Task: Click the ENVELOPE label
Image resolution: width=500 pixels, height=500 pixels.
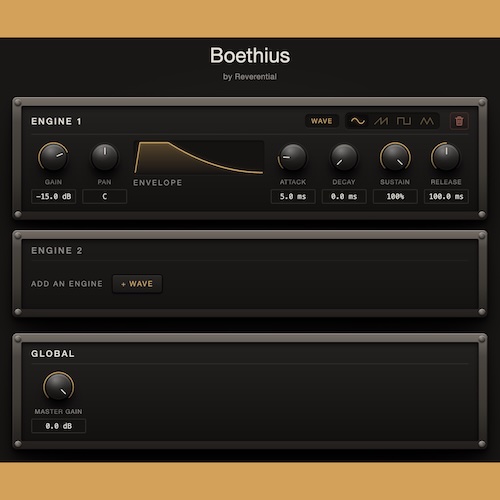Action: 158,183
